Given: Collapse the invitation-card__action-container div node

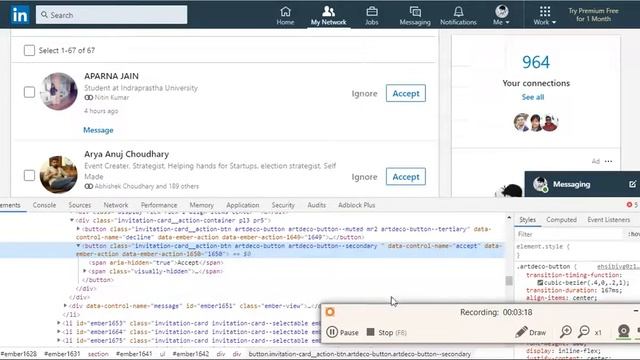Looking at the screenshot, I should (x=72, y=220).
